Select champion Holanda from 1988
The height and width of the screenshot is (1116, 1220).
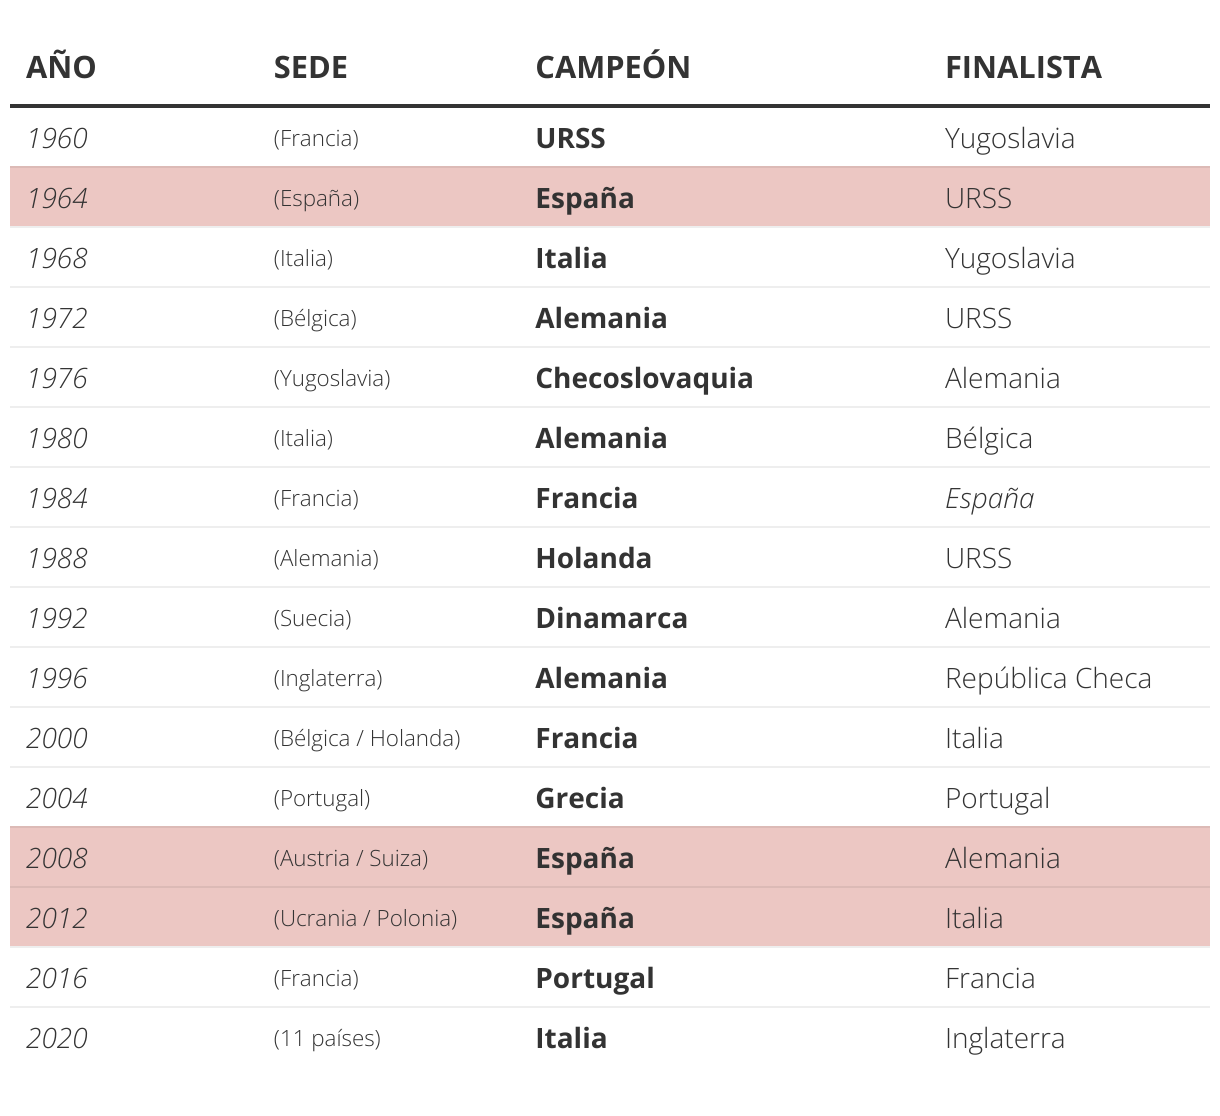[x=593, y=558]
